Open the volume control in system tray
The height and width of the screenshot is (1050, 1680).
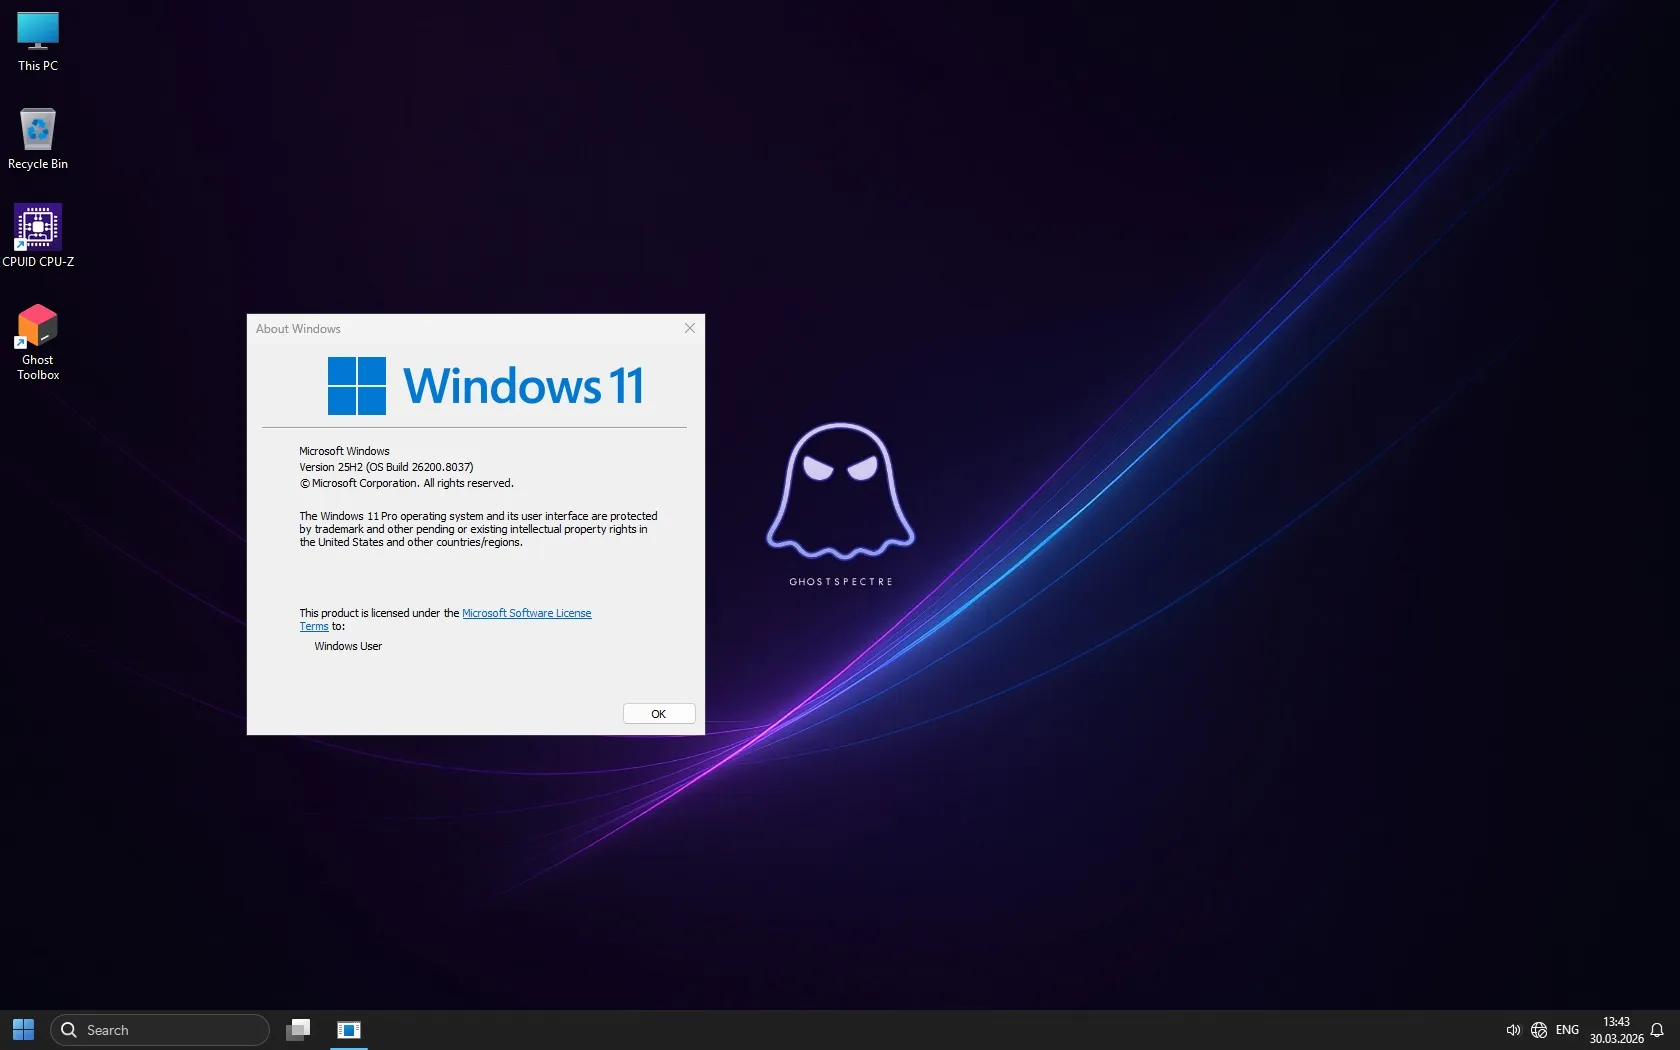1513,1029
